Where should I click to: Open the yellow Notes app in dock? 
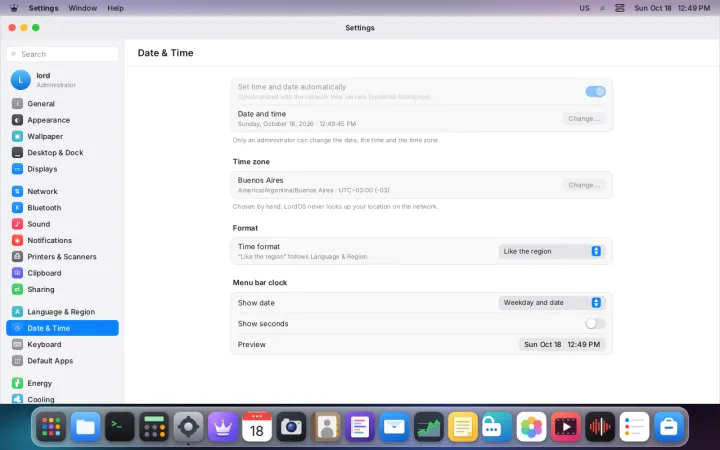coord(463,427)
